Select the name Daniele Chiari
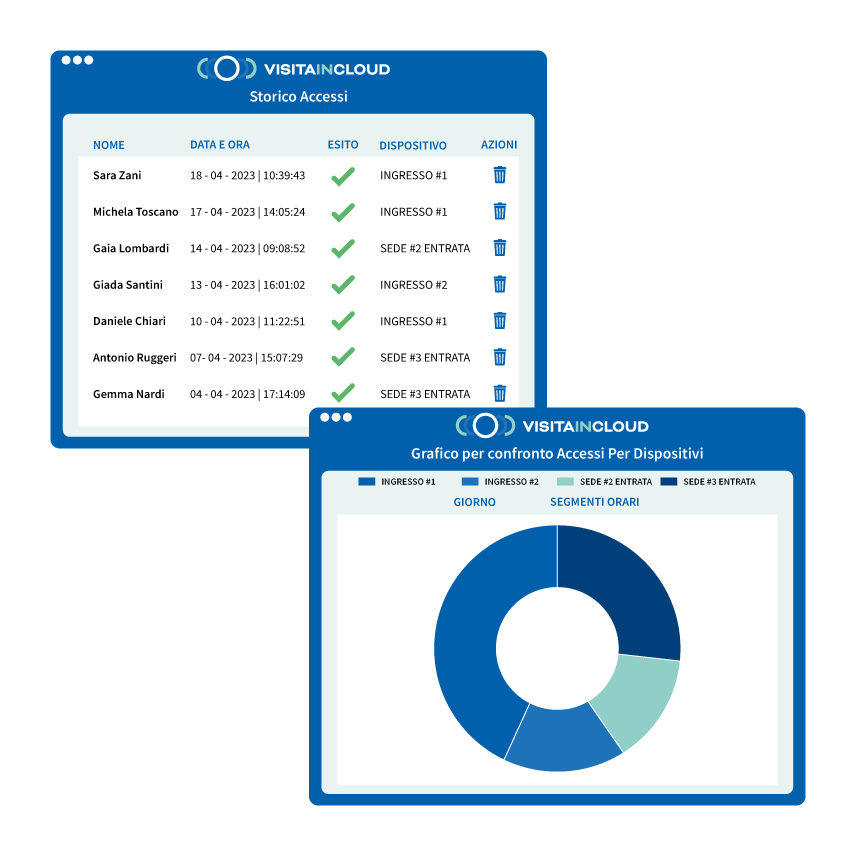 pyautogui.click(x=129, y=321)
